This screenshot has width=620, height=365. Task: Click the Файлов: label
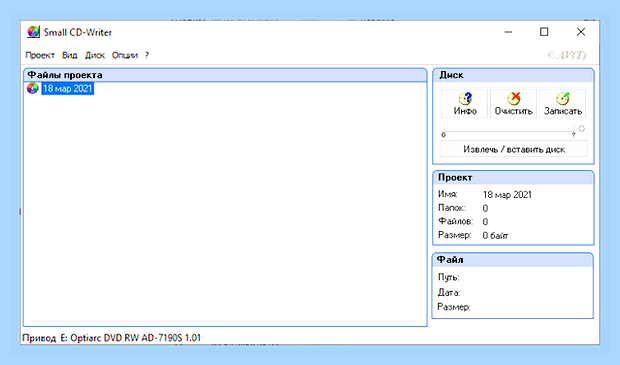(x=455, y=221)
